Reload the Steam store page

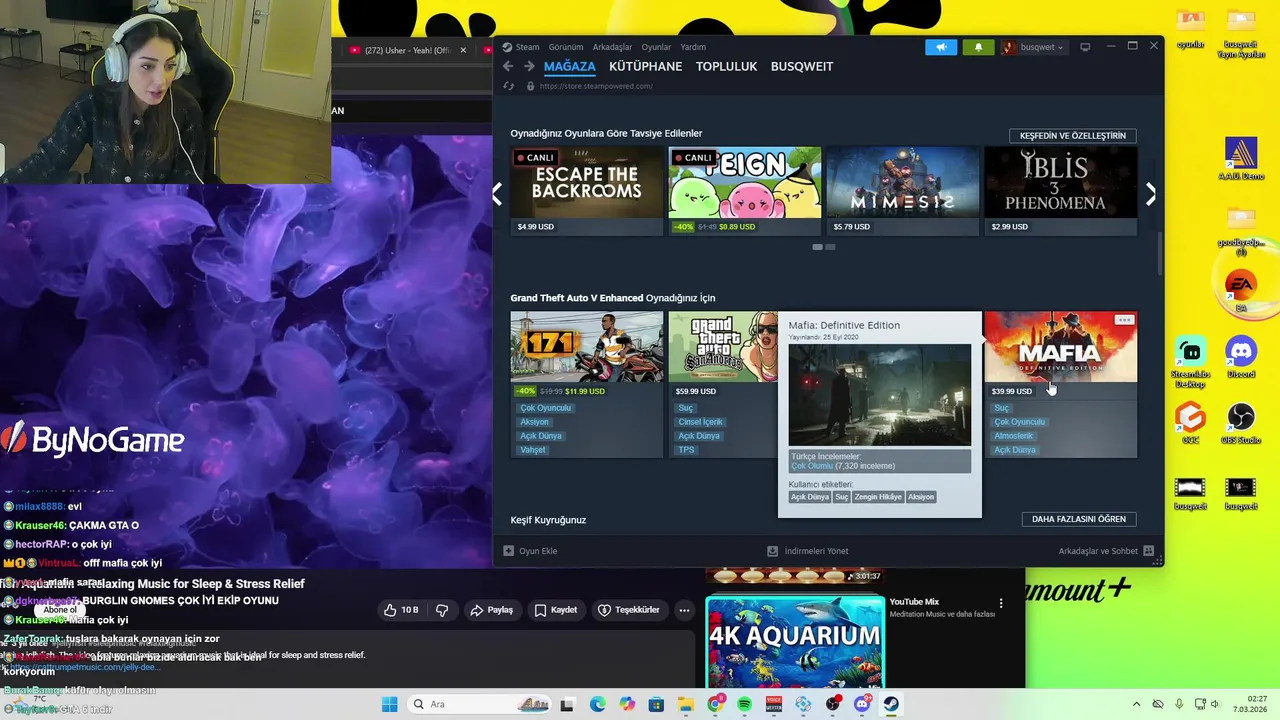(510, 86)
